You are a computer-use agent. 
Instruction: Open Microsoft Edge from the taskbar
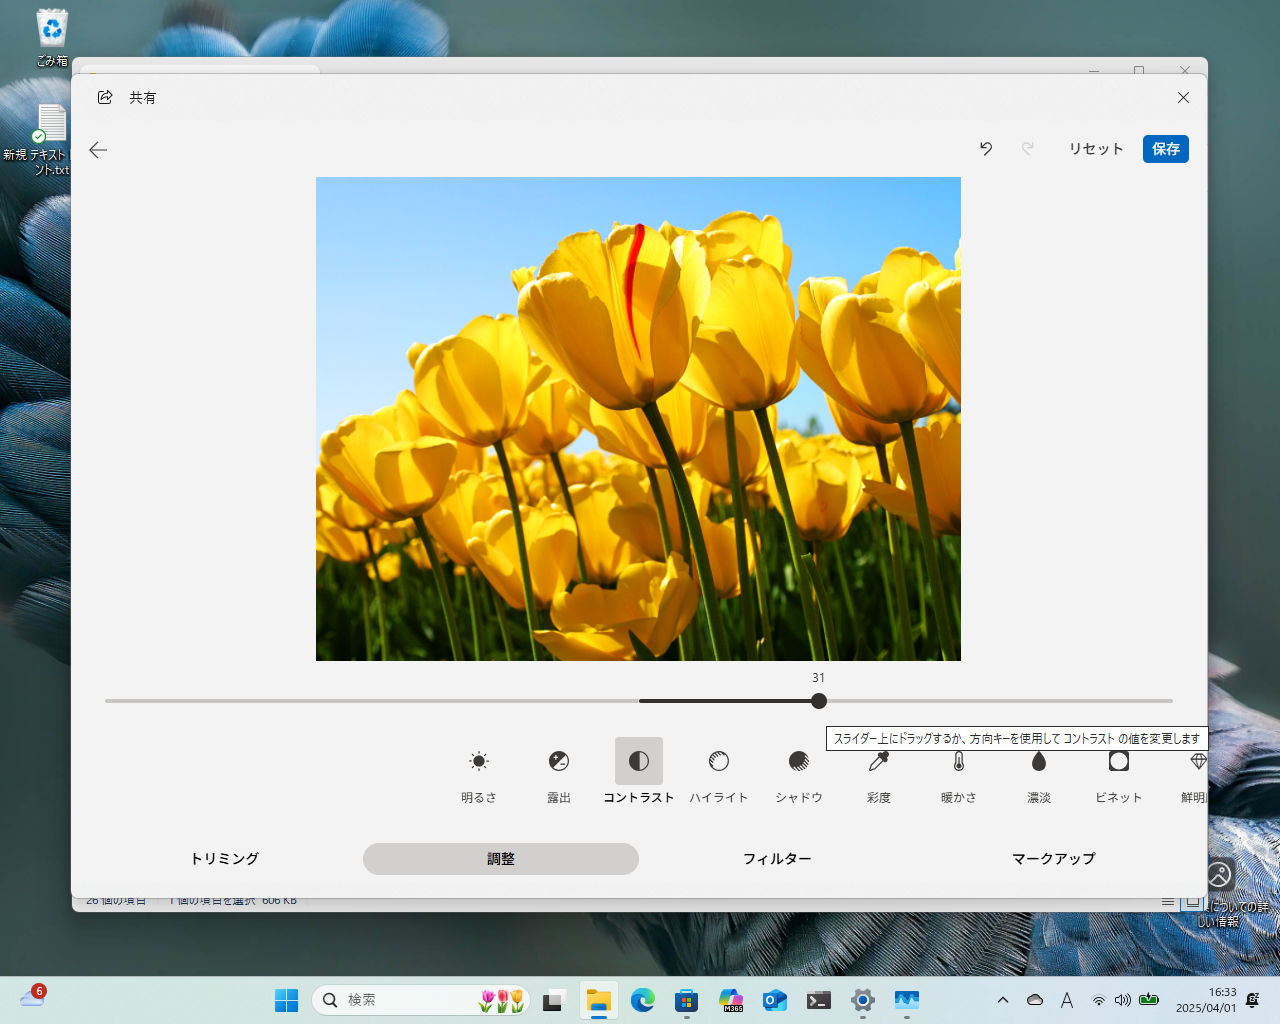pyautogui.click(x=642, y=1000)
